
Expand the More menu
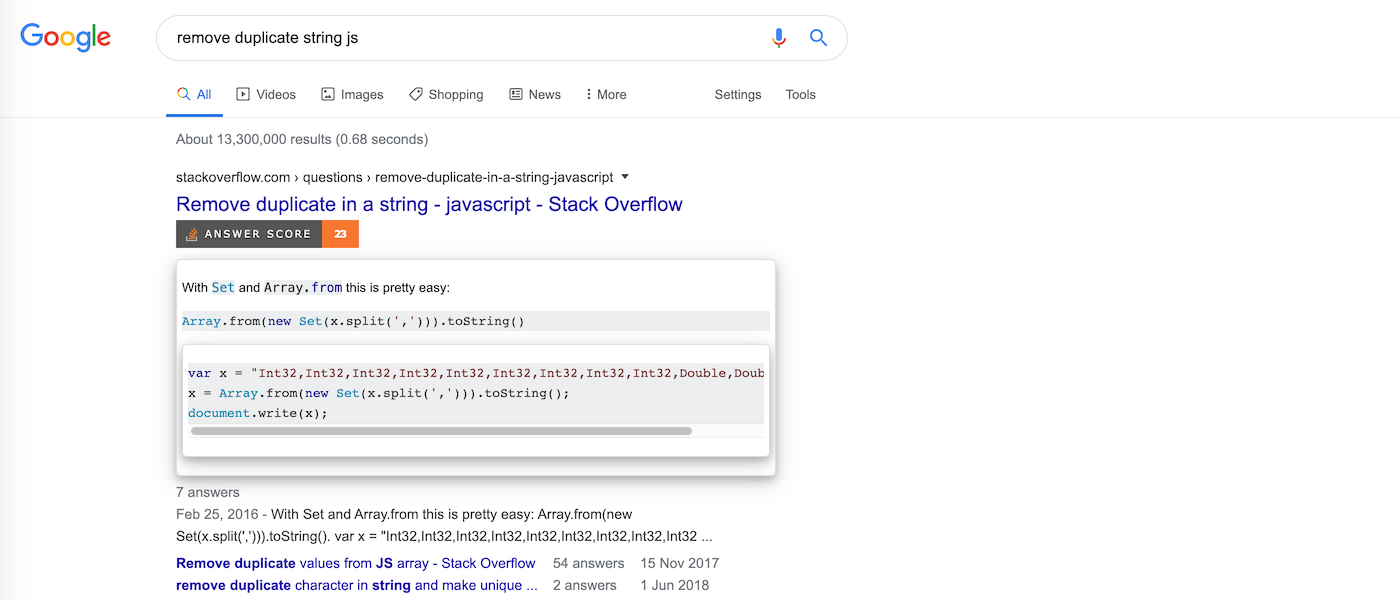click(x=606, y=95)
